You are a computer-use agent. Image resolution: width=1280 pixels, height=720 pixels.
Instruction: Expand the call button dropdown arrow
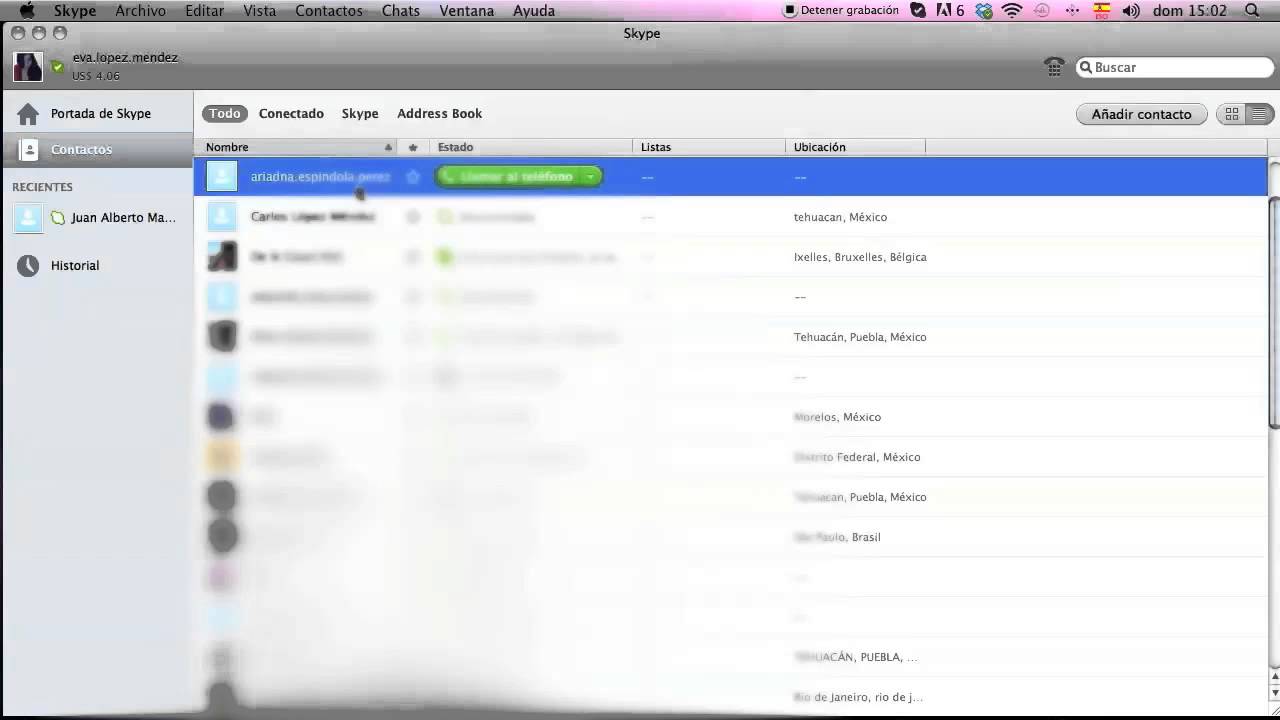[591, 177]
